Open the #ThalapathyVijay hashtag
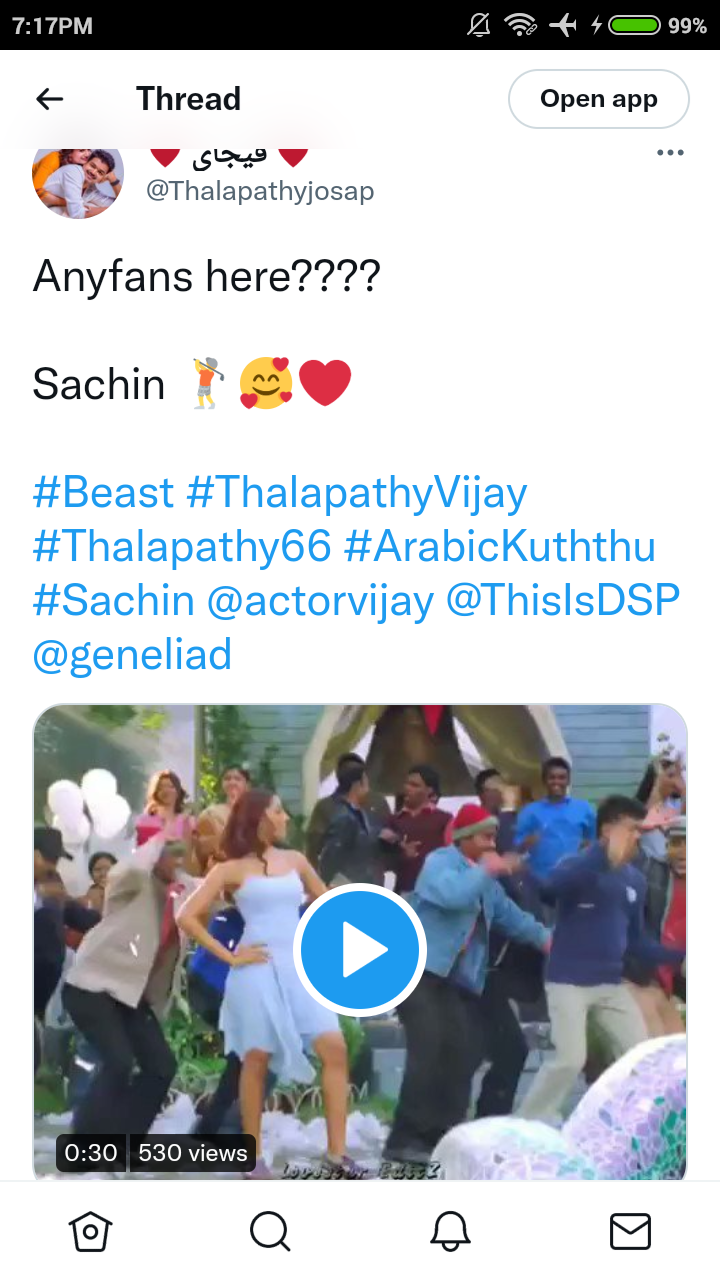This screenshot has height=1280, width=720. click(357, 493)
